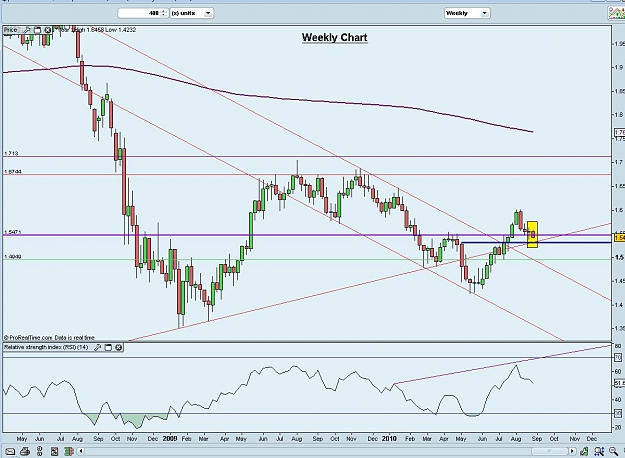This screenshot has height=458, width=625.
Task: Grab the horizontal scrollbar thumb
Action: coord(549,451)
